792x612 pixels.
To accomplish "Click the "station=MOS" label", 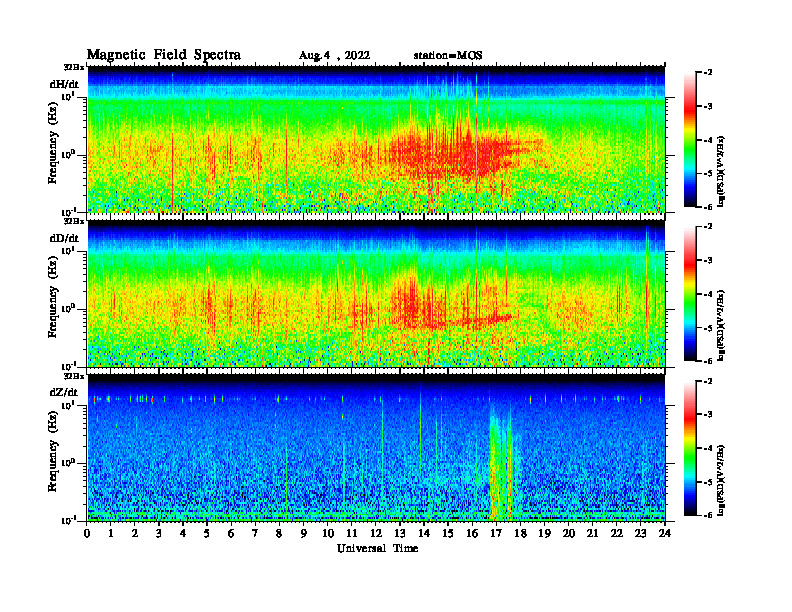I will point(448,56).
